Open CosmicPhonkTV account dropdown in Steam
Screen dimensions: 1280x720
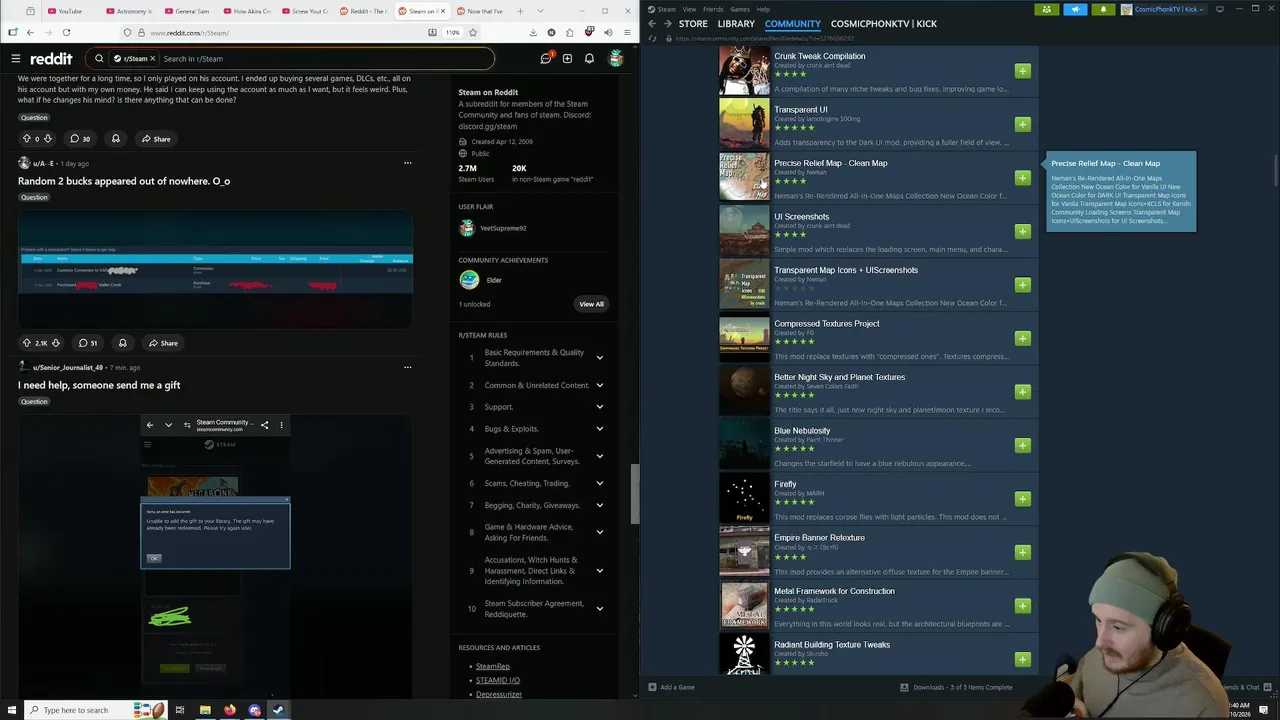click(1163, 9)
